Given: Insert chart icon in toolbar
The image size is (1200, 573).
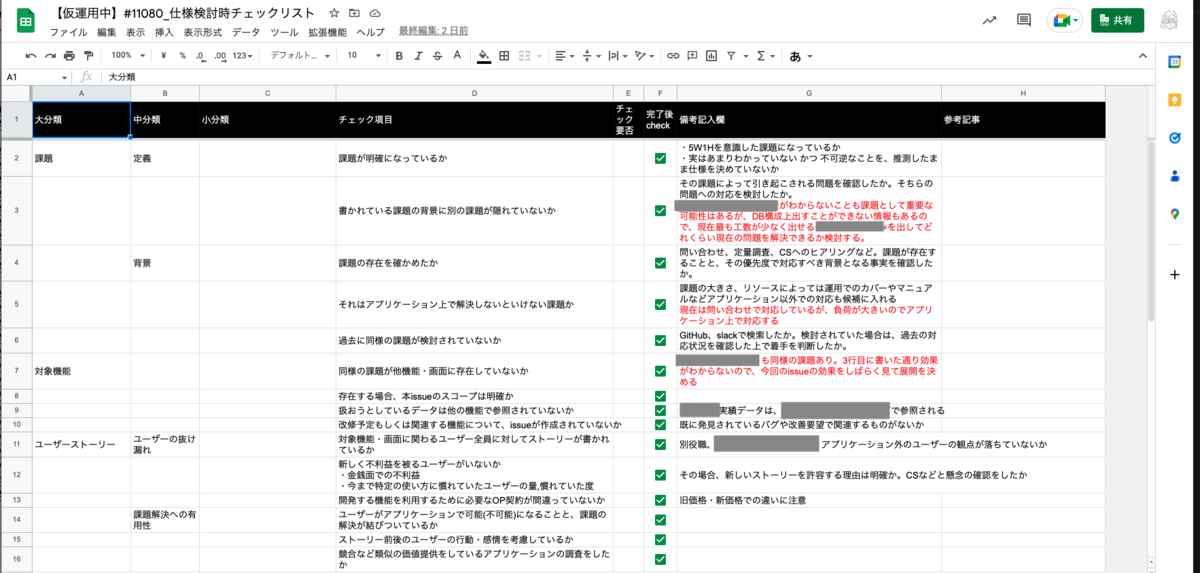Looking at the screenshot, I should tap(712, 56).
